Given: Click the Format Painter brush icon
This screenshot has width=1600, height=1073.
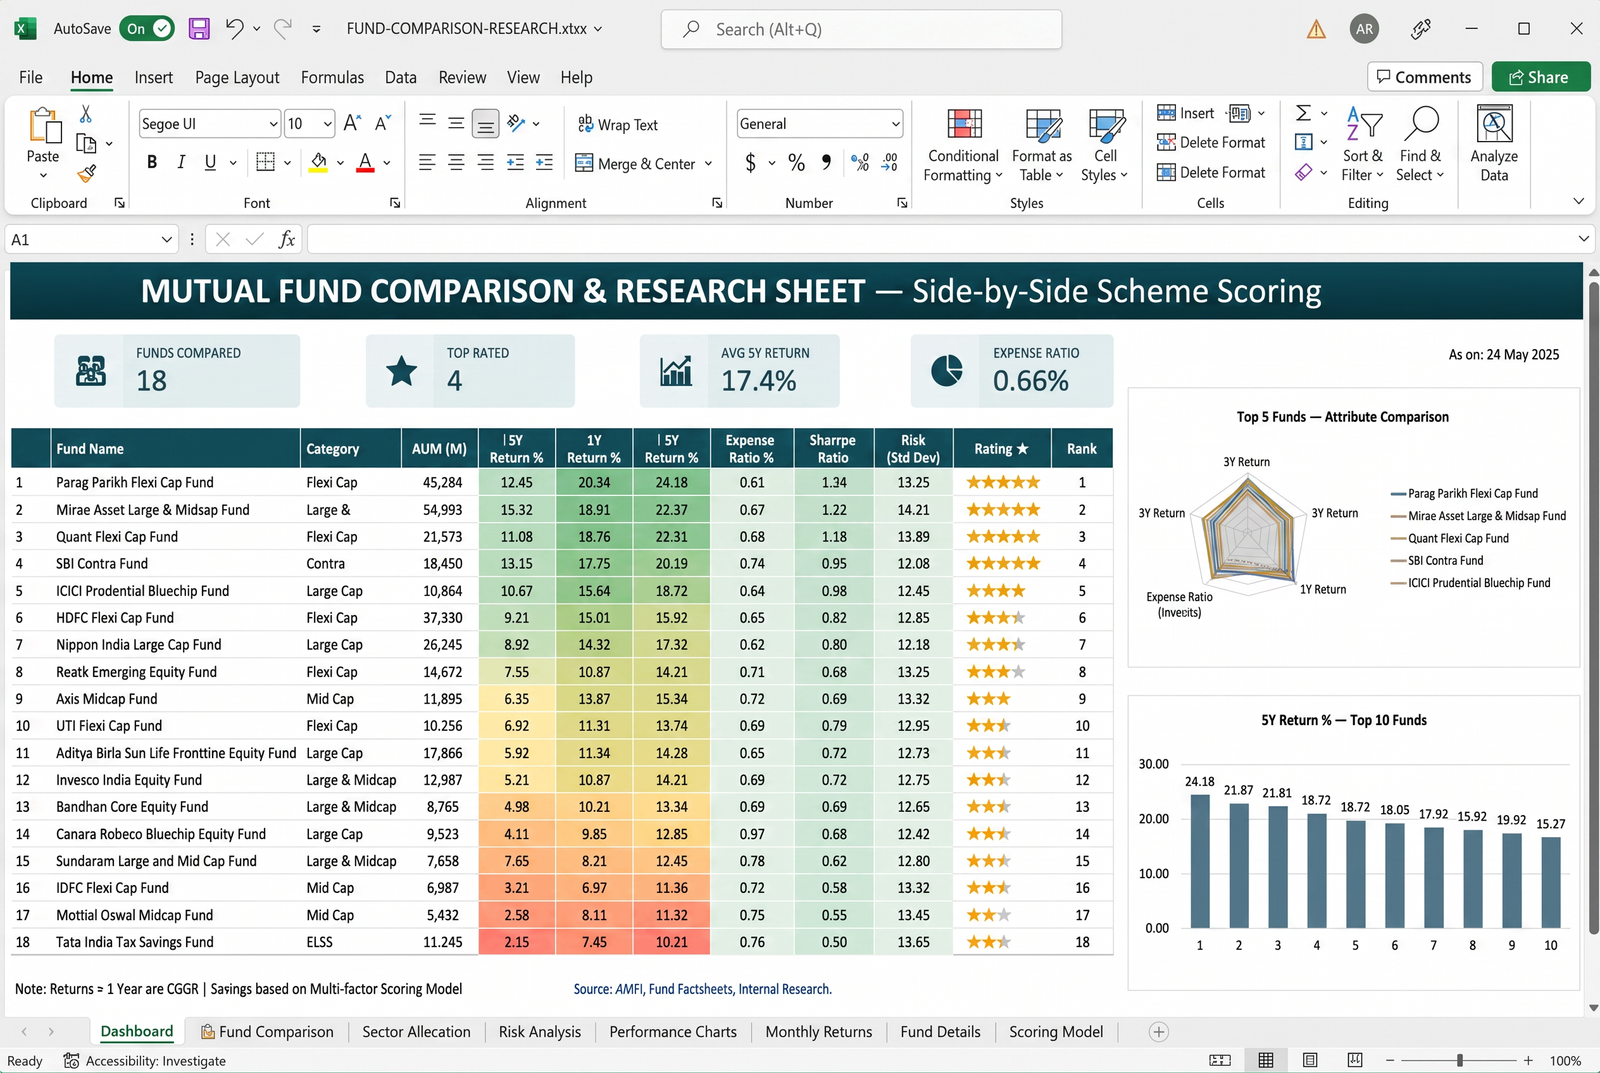Looking at the screenshot, I should pyautogui.click(x=87, y=174).
